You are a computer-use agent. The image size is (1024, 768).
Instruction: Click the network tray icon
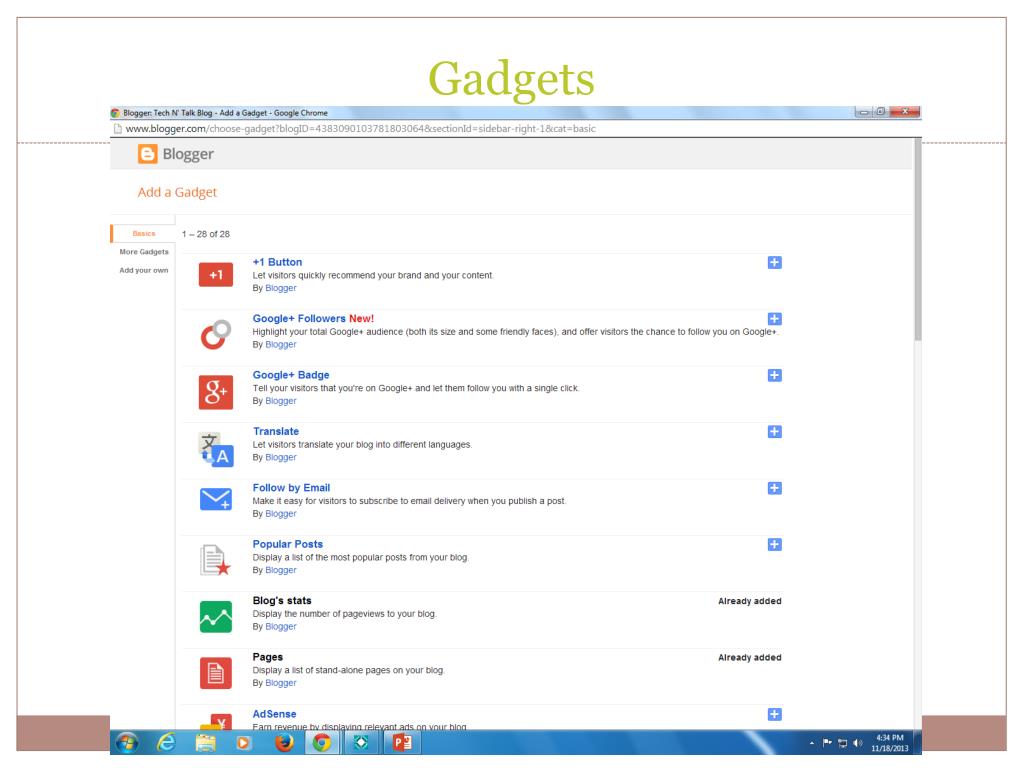(842, 743)
